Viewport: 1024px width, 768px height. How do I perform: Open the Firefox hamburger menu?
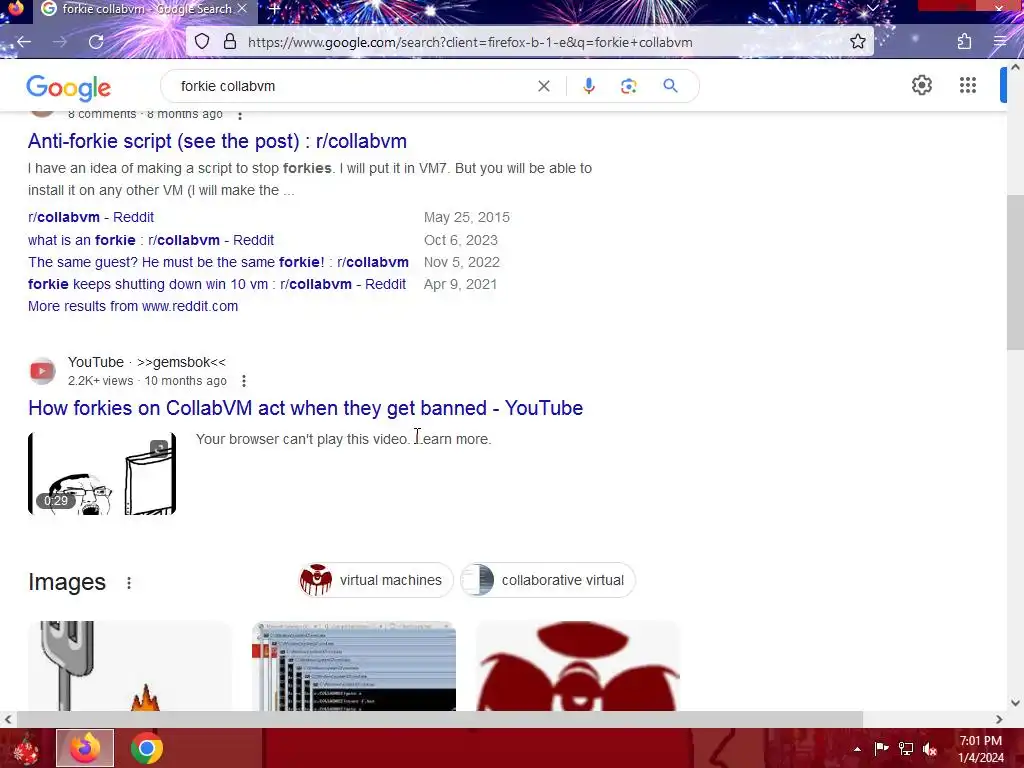[1000, 42]
